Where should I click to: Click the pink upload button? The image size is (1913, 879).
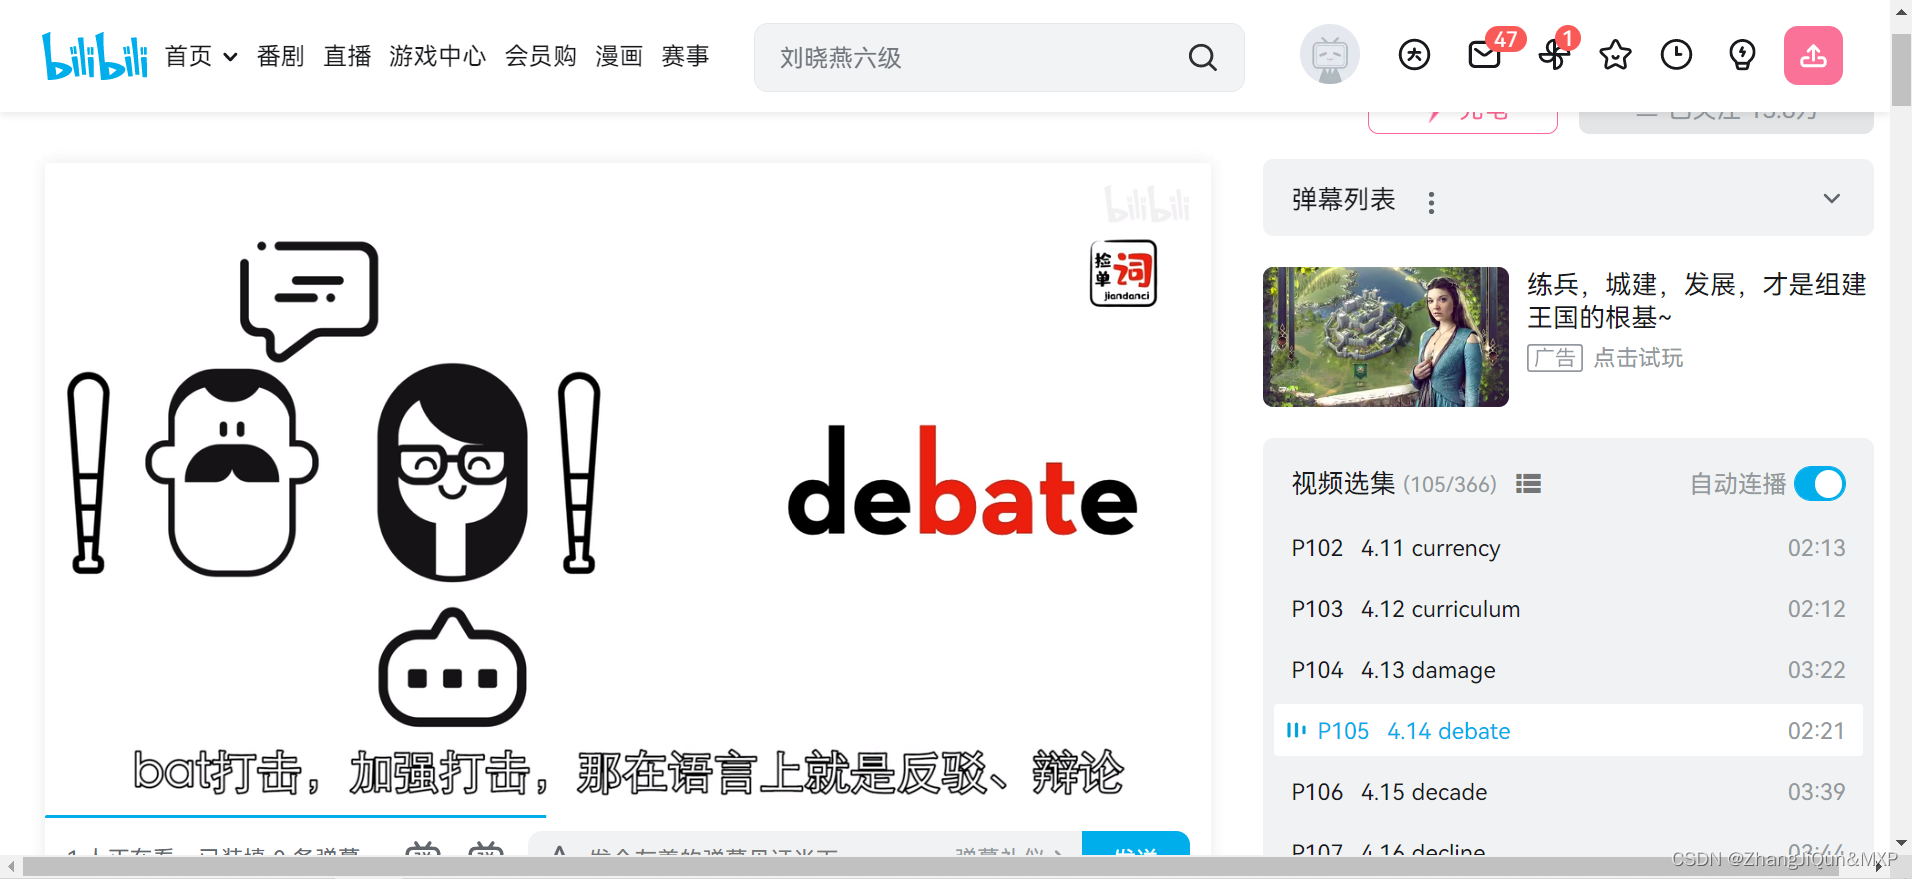pyautogui.click(x=1813, y=55)
